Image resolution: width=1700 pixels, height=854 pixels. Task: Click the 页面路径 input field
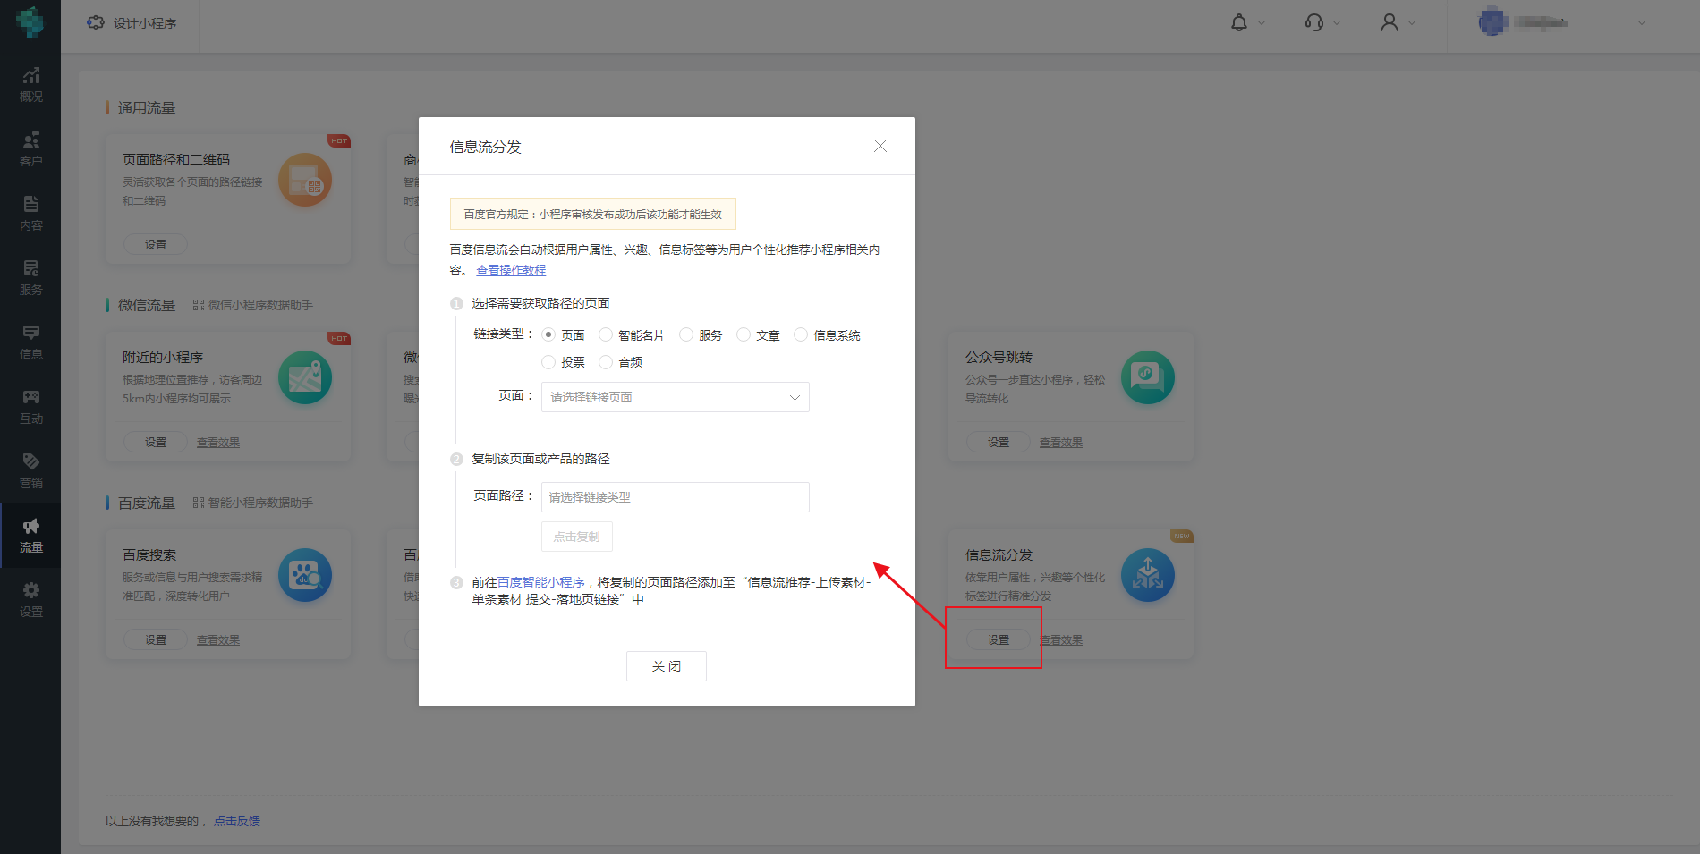[675, 497]
